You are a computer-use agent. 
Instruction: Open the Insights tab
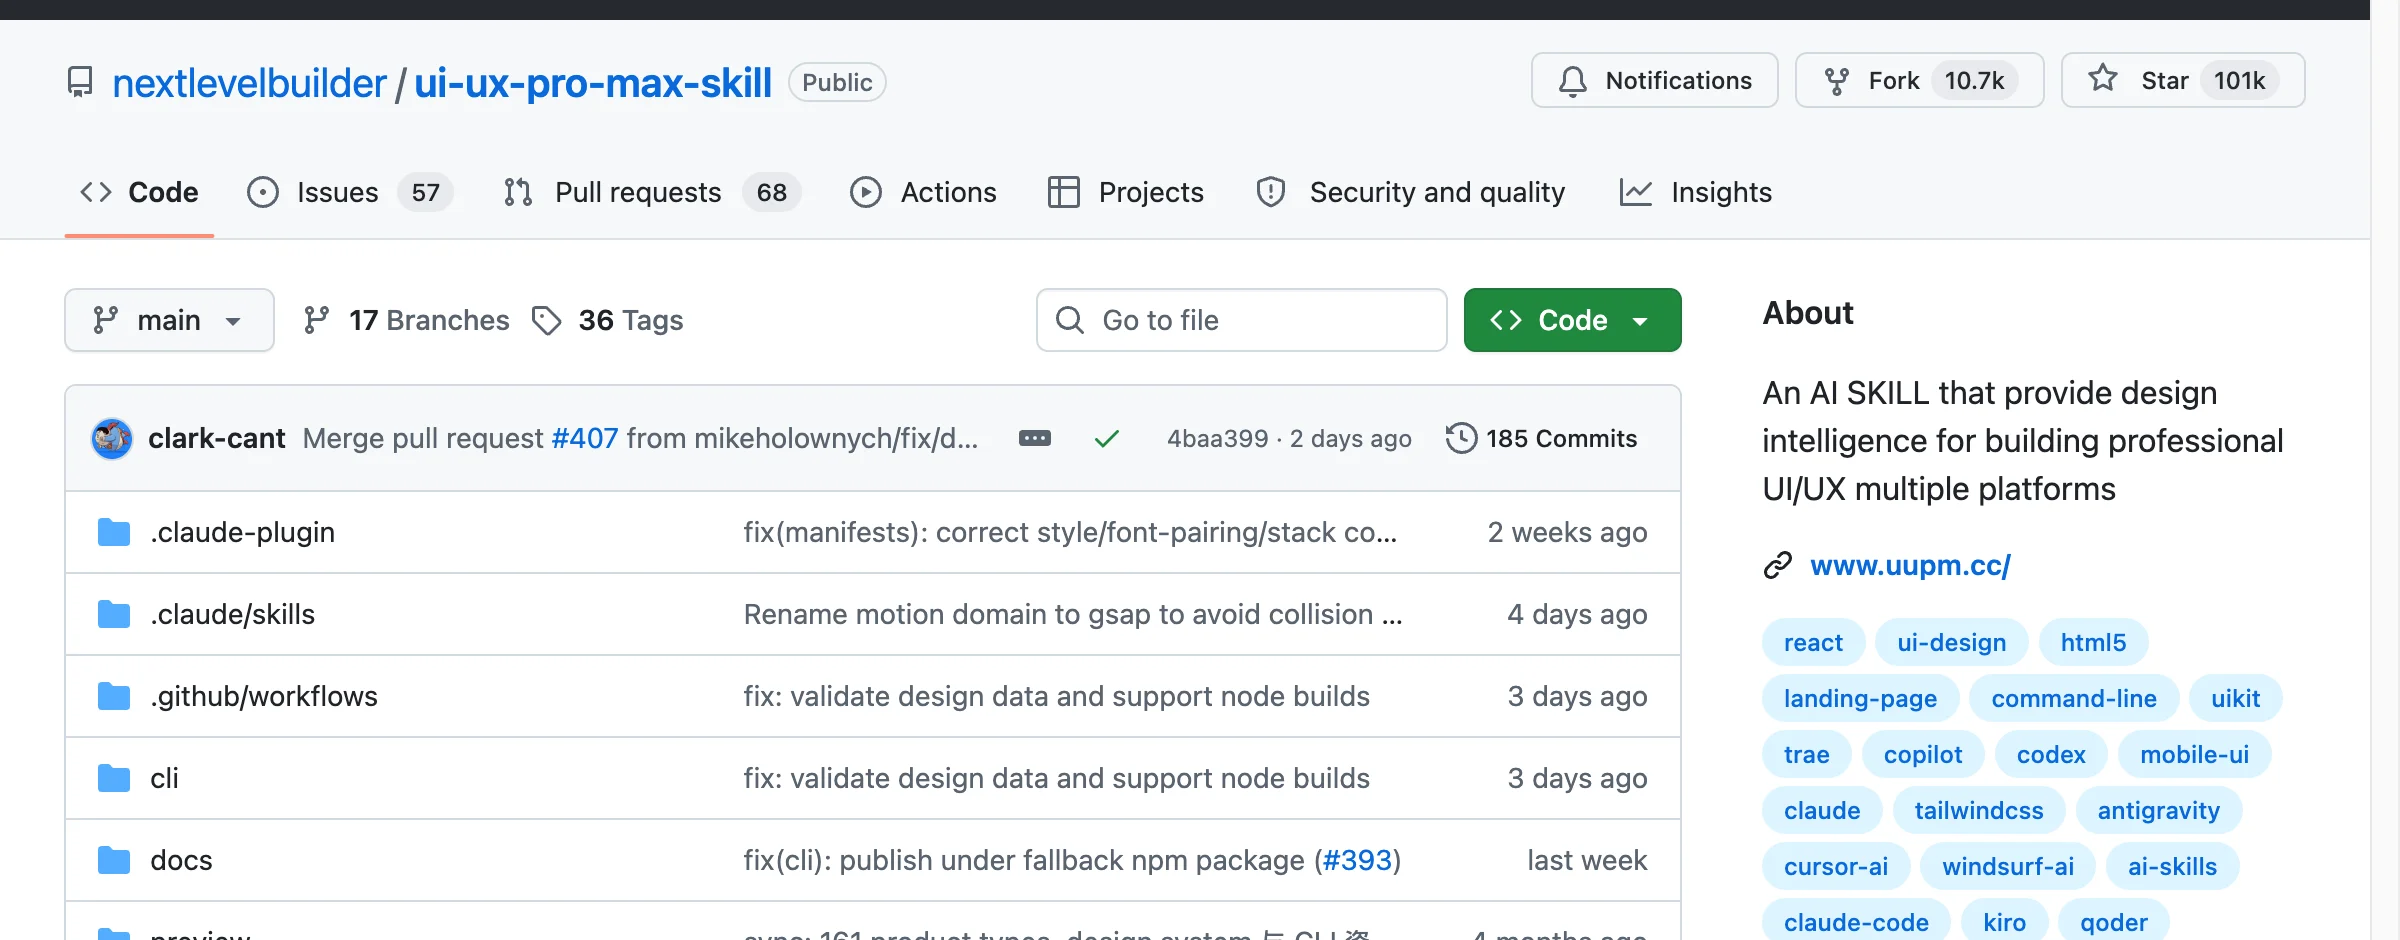[x=1696, y=192]
